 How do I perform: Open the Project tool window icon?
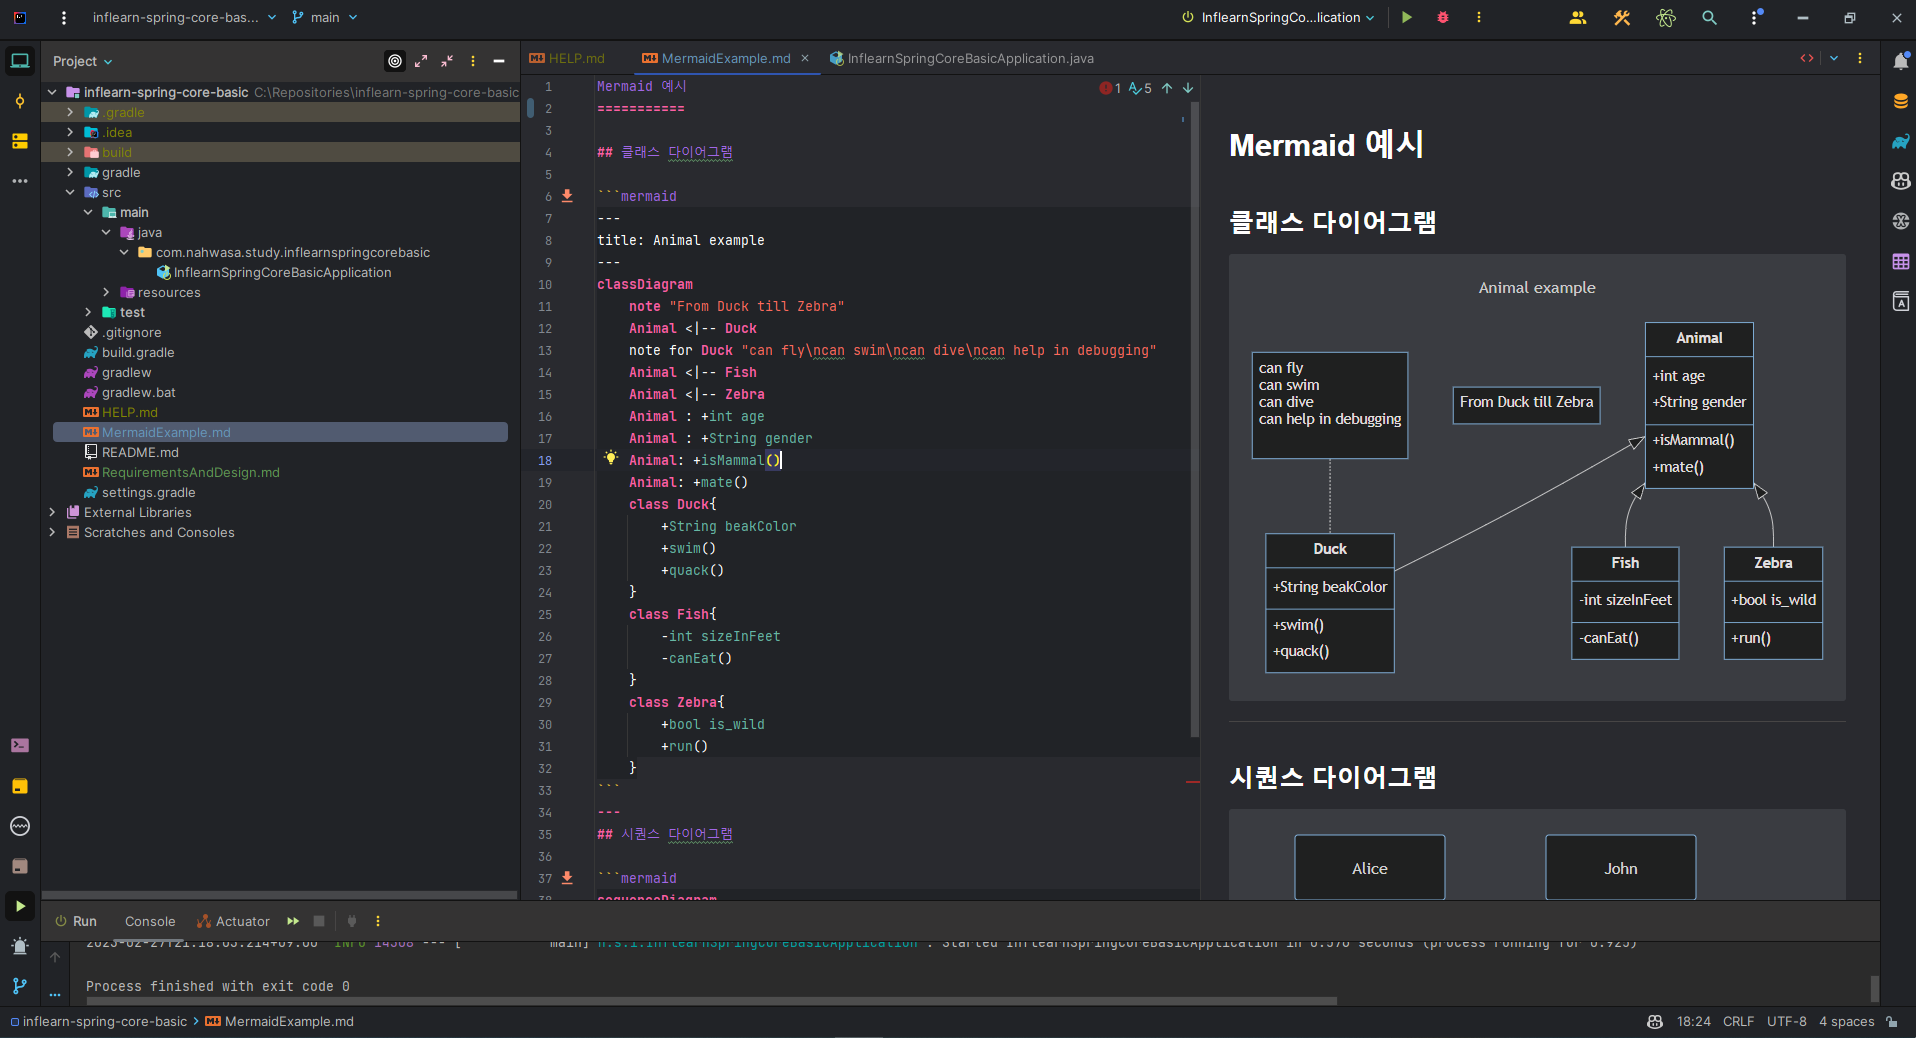pyautogui.click(x=20, y=61)
